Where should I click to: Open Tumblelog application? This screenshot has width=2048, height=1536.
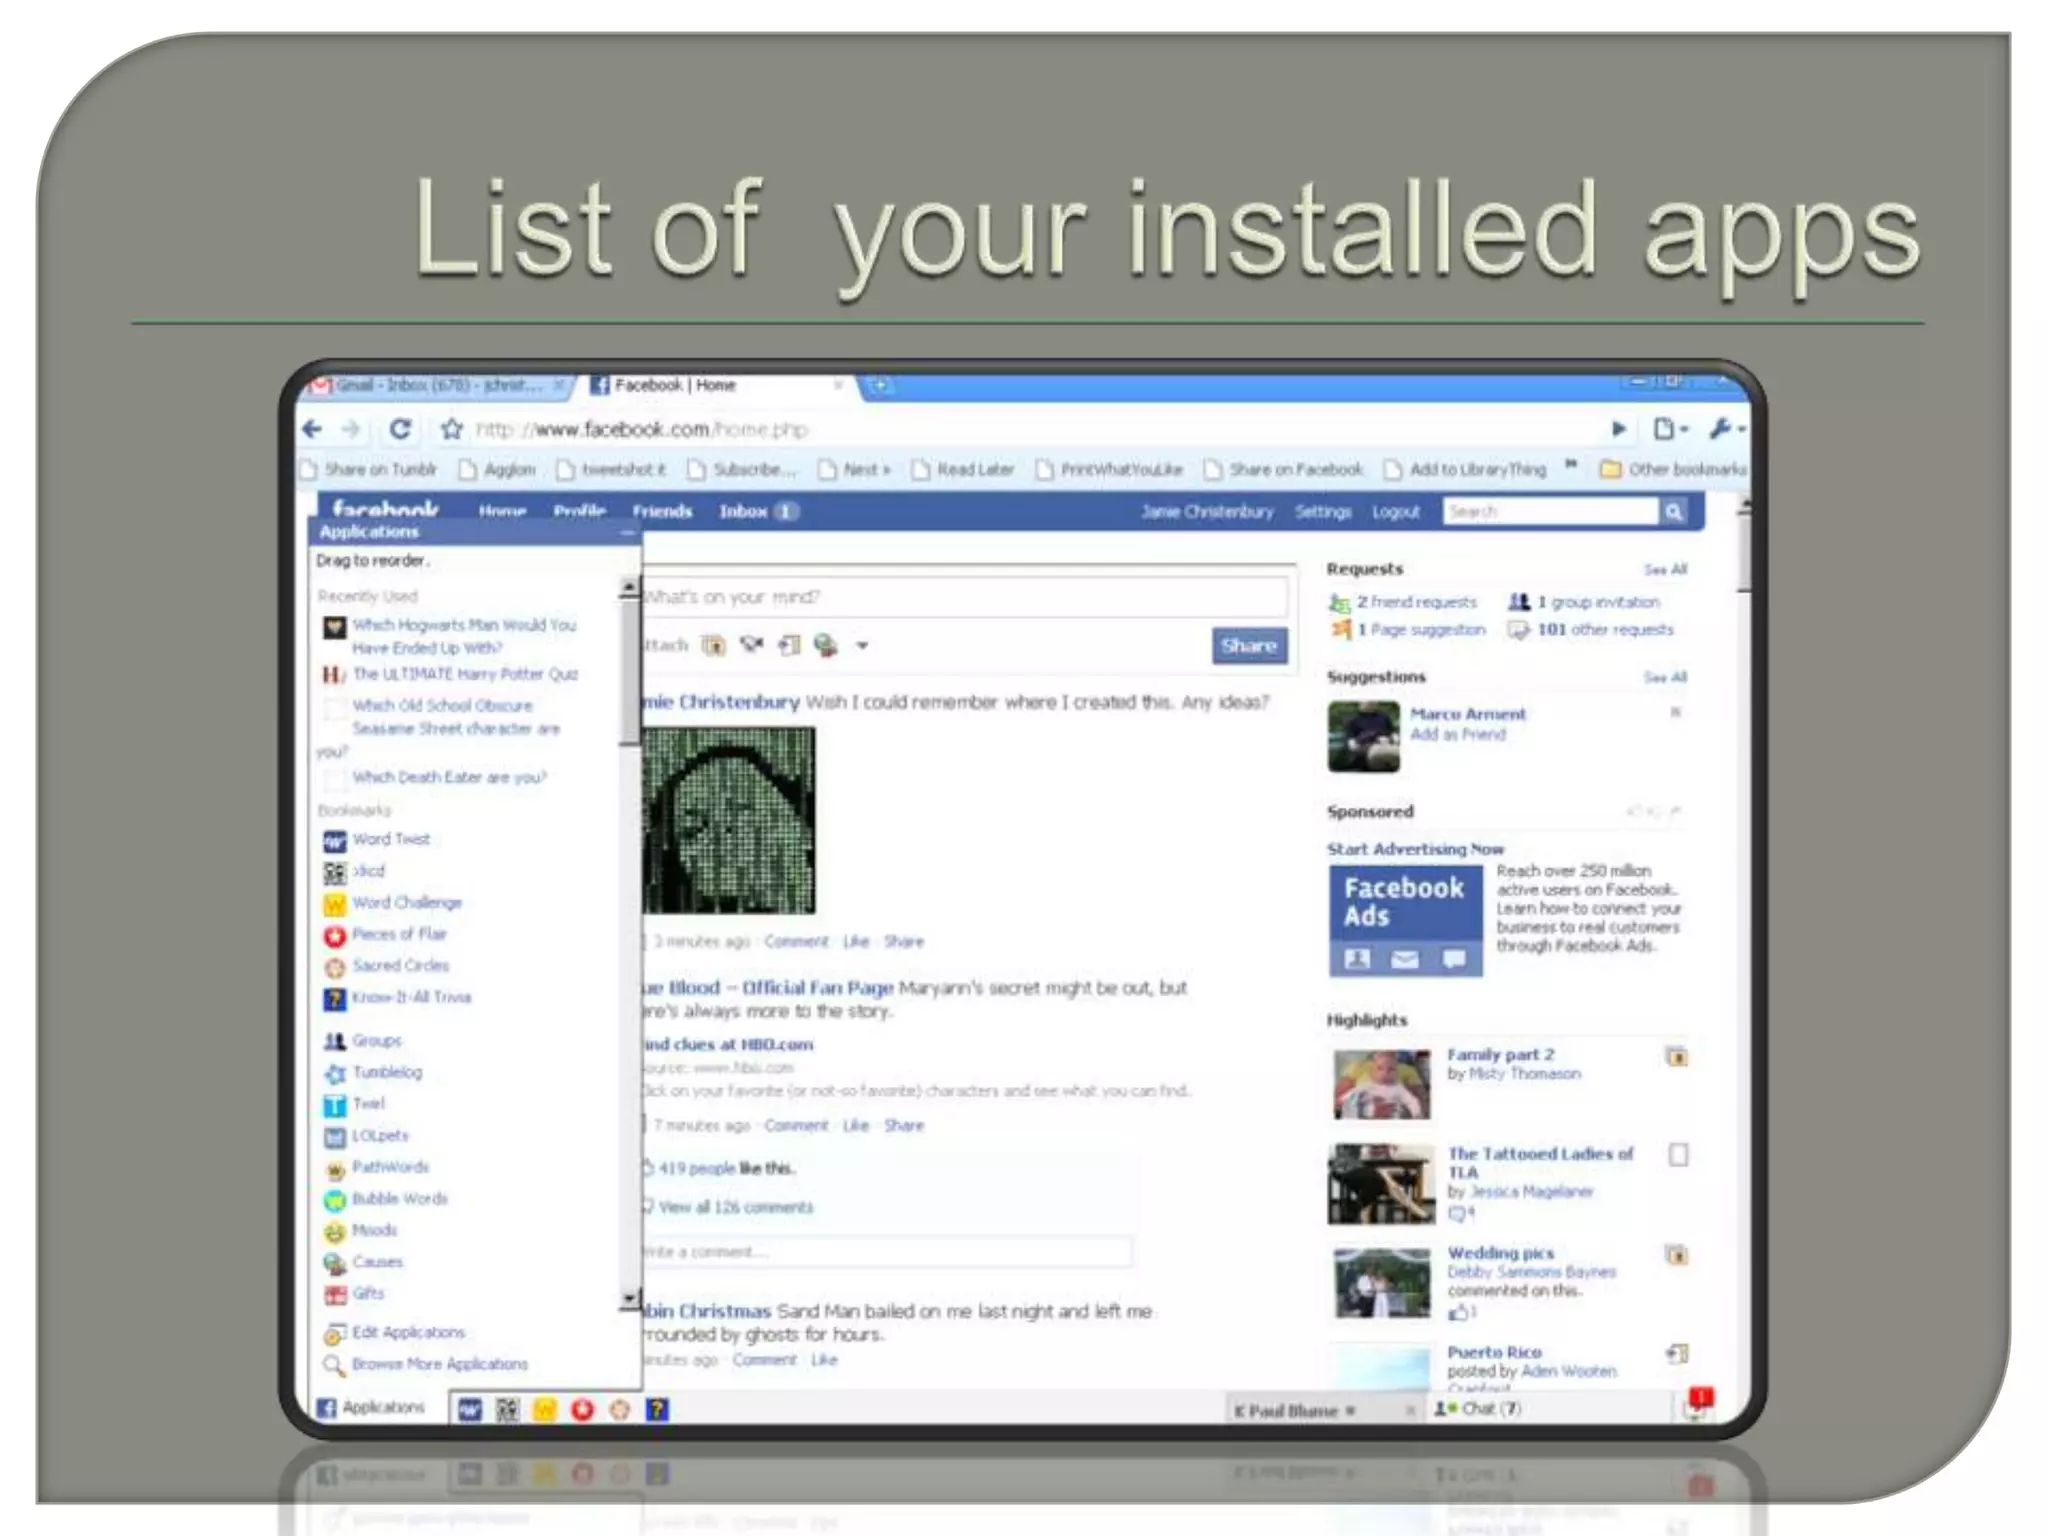point(387,1073)
